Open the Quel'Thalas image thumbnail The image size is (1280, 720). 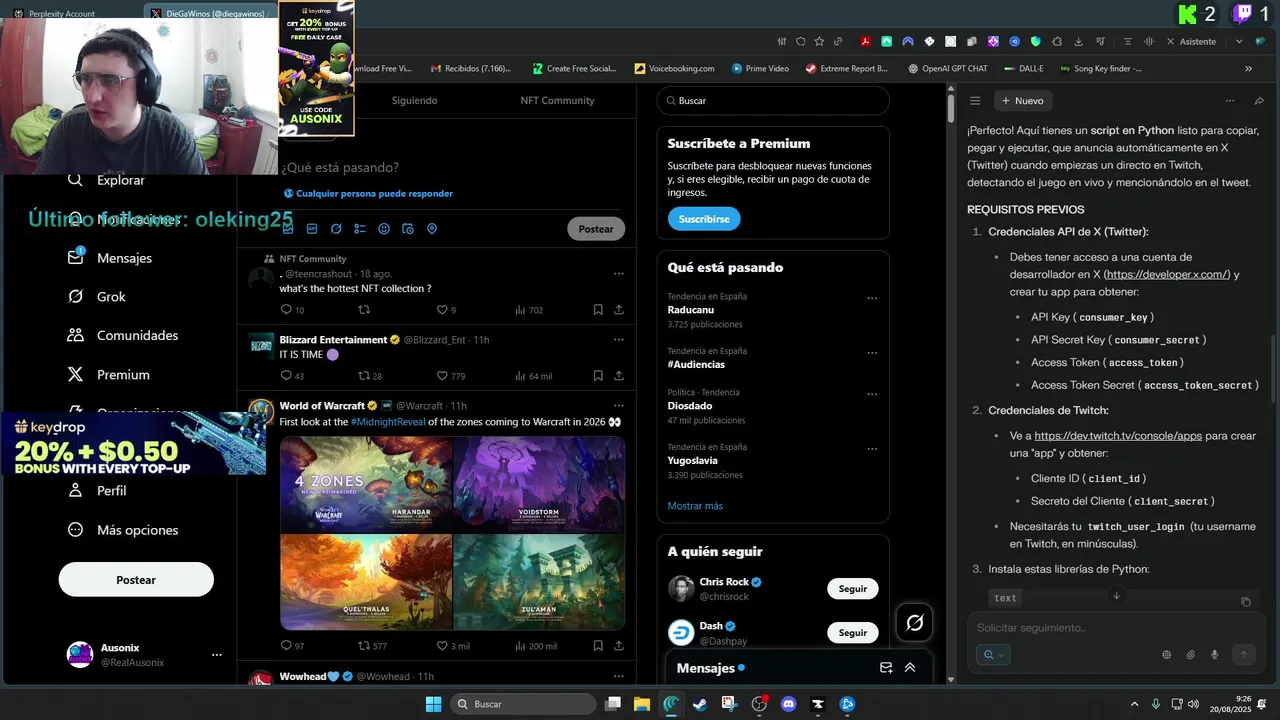[x=366, y=582]
